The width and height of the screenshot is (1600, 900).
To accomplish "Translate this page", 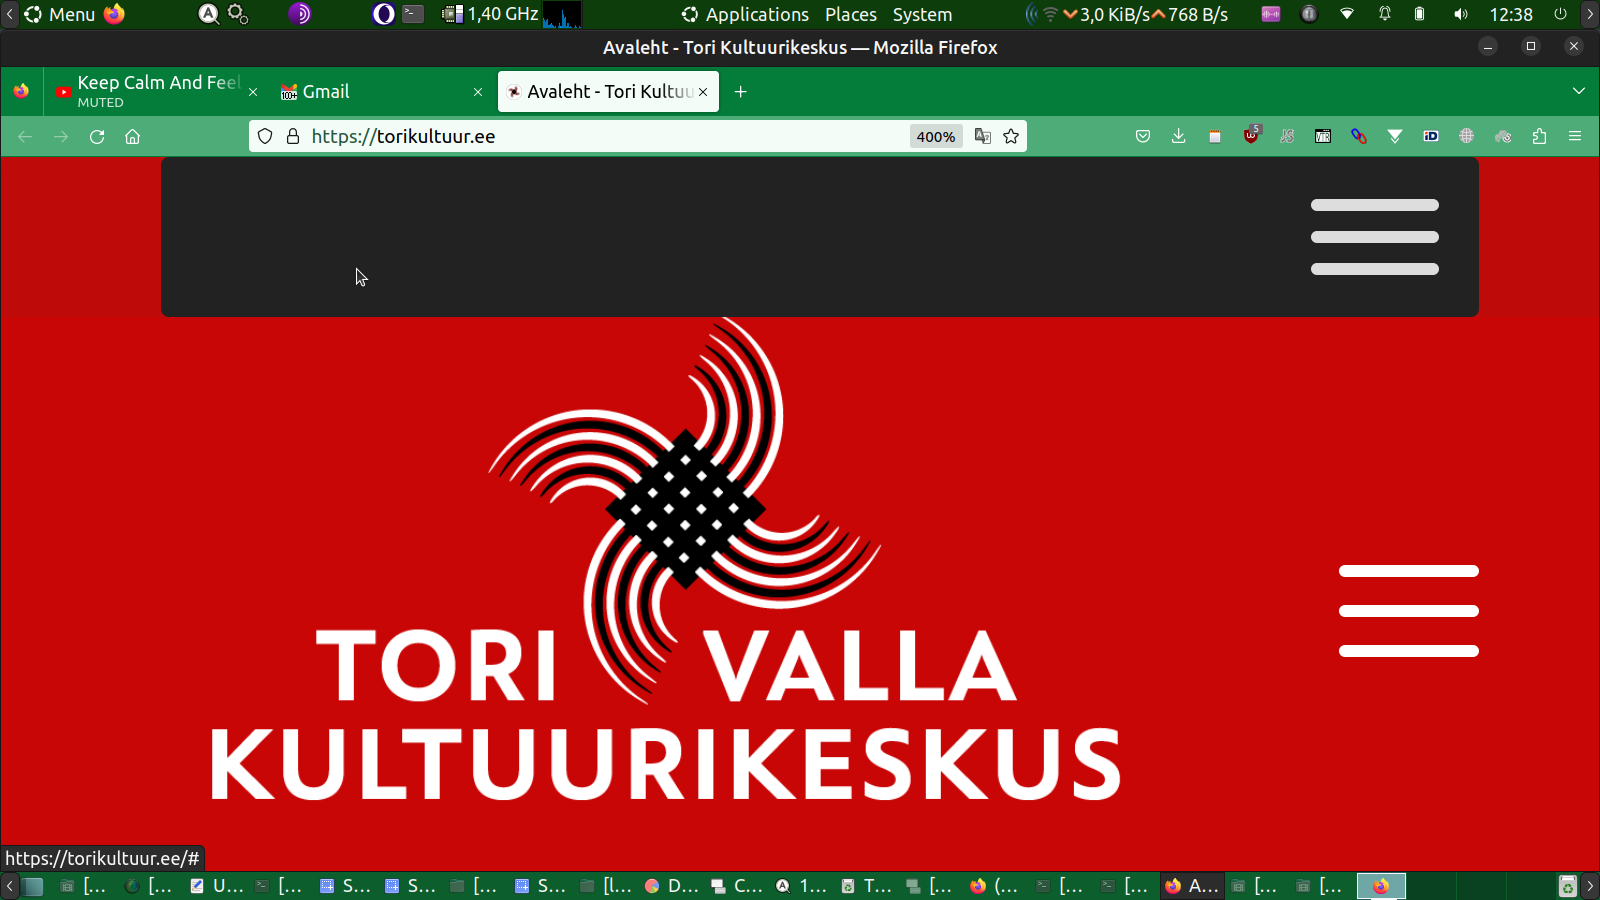I will click(x=983, y=137).
